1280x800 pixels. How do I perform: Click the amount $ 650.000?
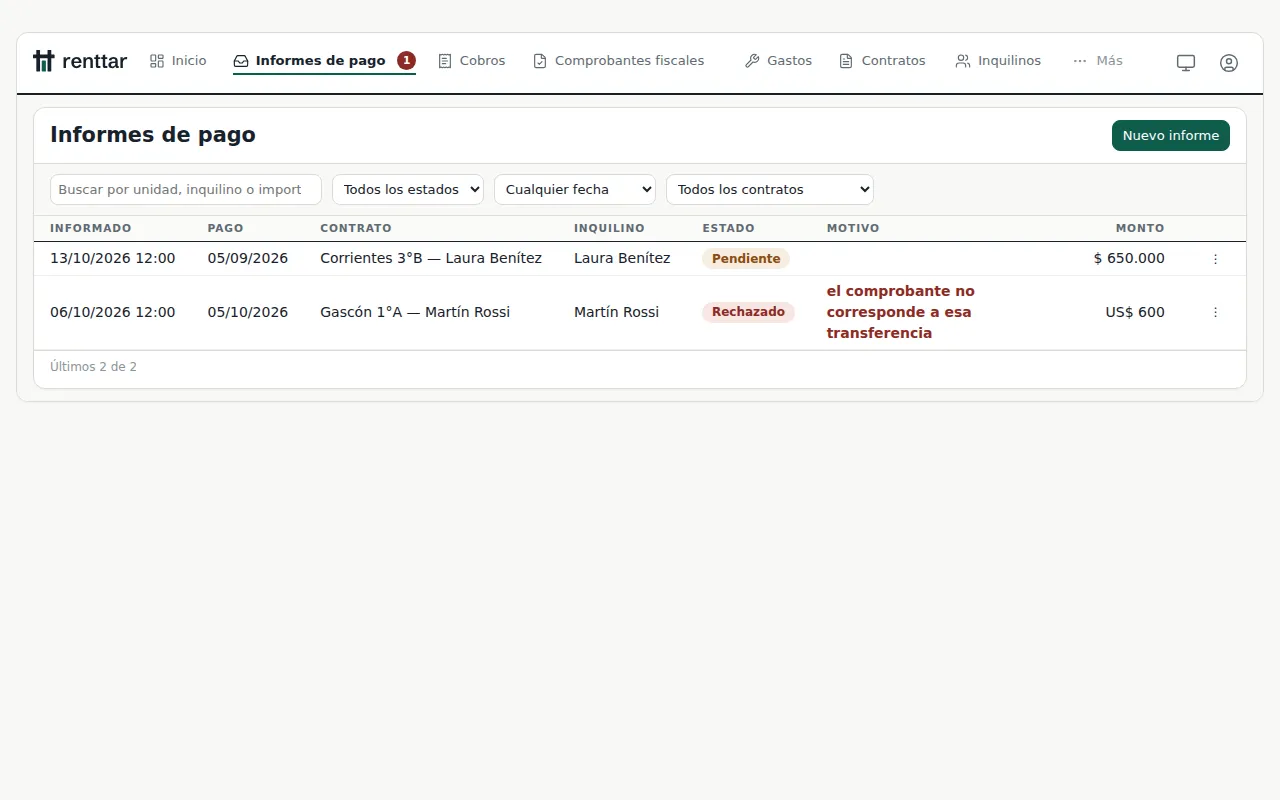point(1129,259)
